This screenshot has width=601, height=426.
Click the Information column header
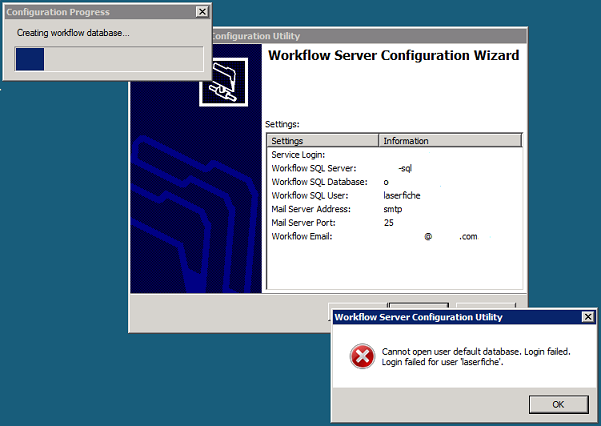(450, 141)
